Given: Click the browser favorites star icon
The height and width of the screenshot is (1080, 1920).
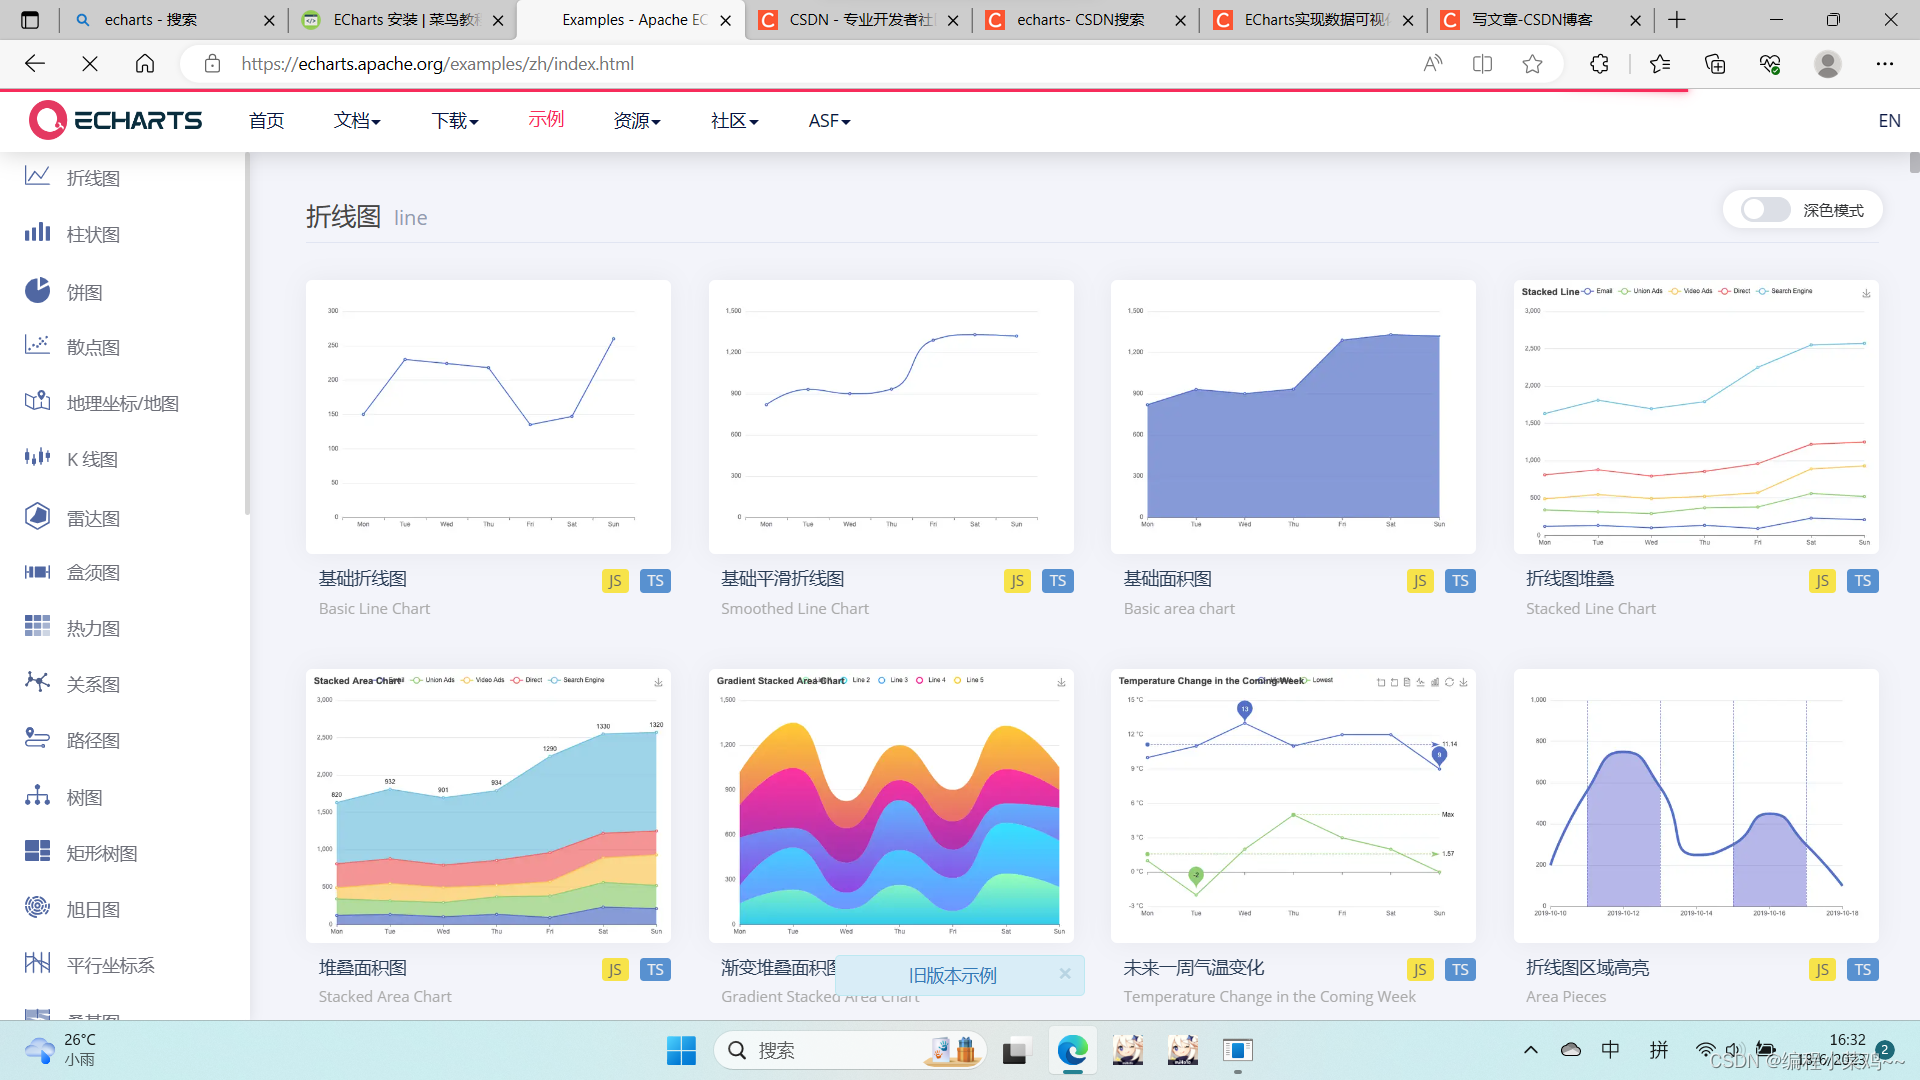Looking at the screenshot, I should (x=1531, y=64).
